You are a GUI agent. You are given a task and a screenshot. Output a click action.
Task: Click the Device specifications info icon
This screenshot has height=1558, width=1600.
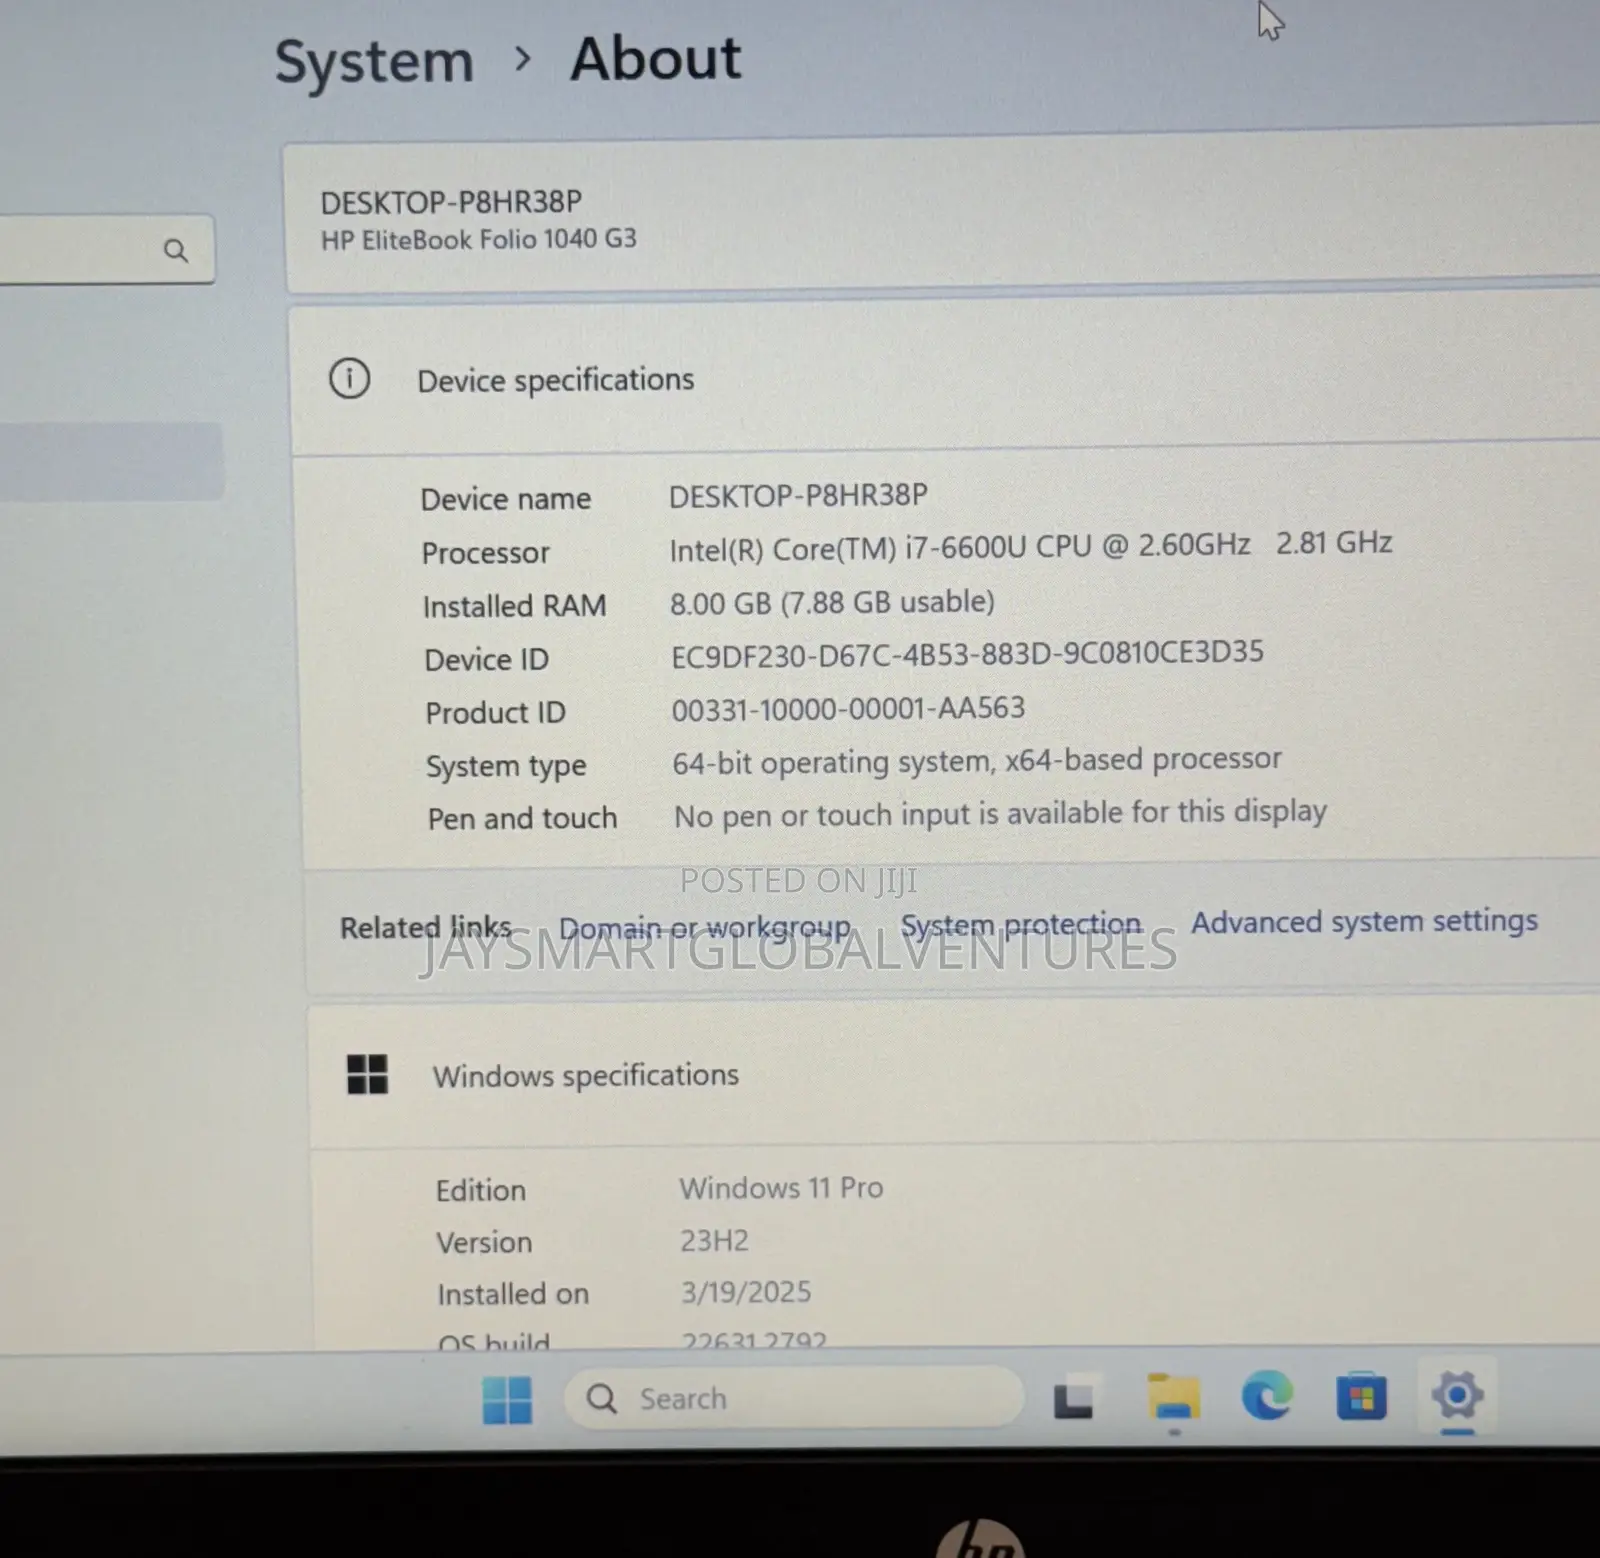tap(349, 379)
